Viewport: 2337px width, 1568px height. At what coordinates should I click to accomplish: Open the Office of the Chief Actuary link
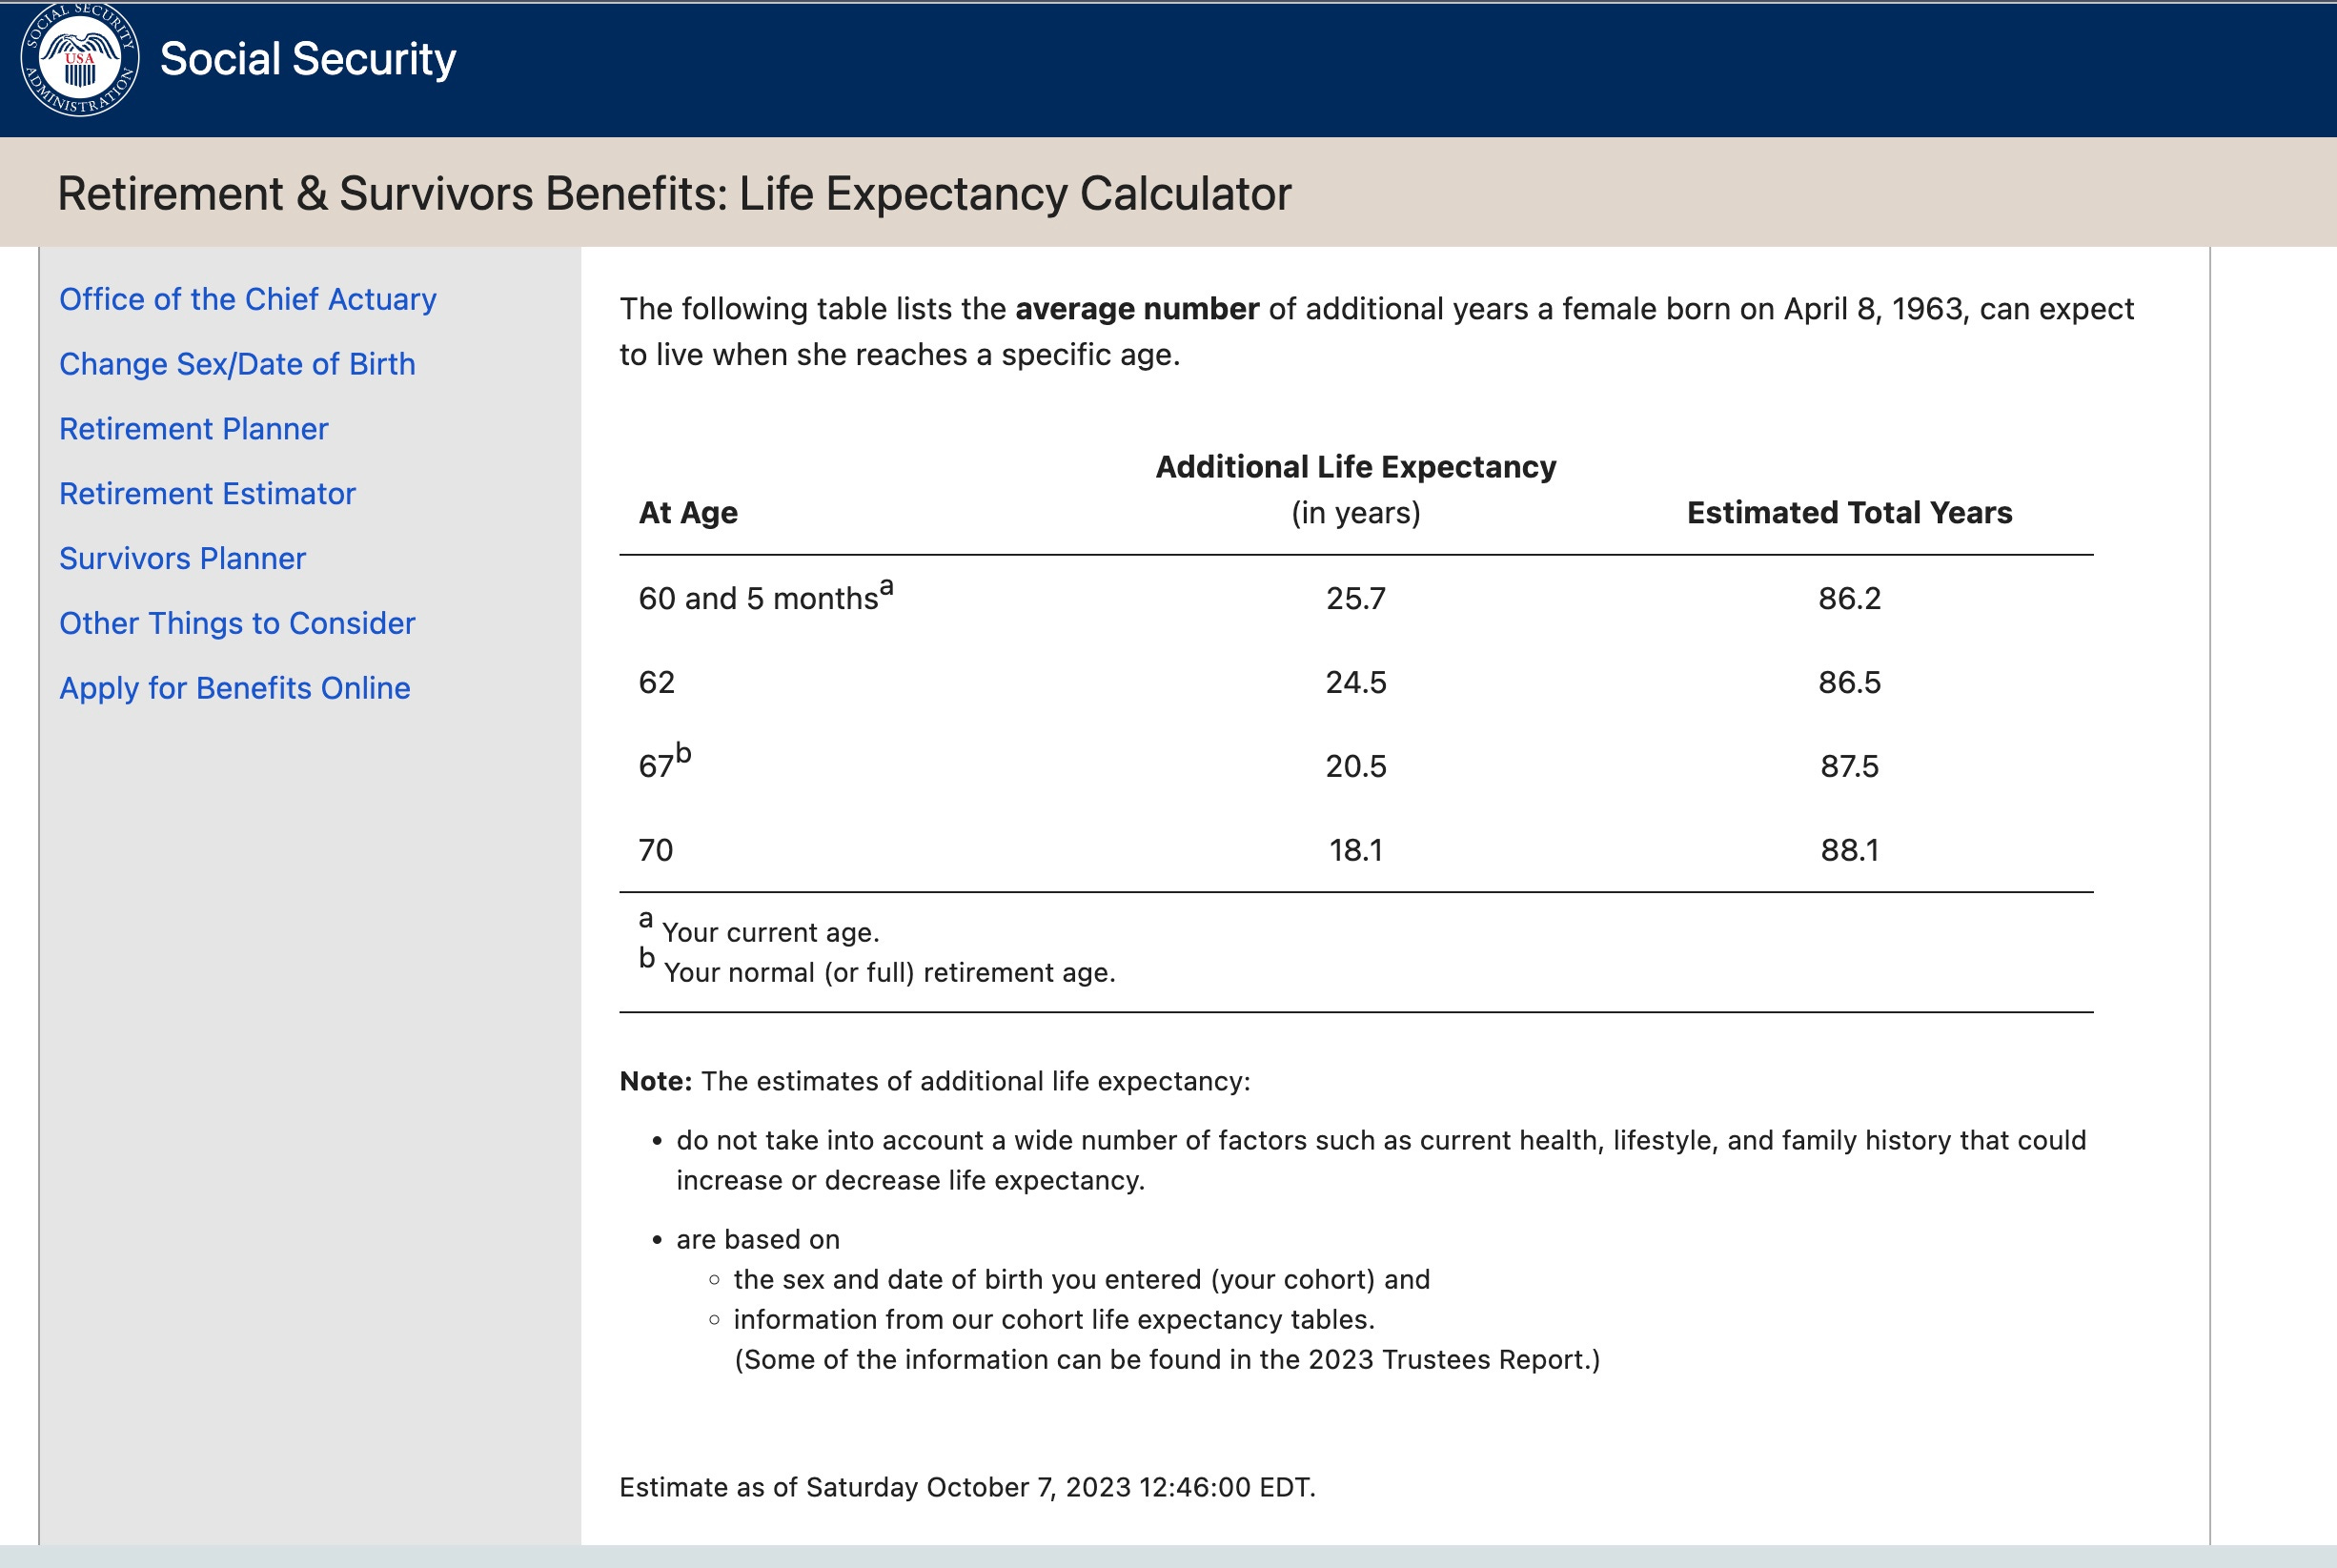click(248, 299)
